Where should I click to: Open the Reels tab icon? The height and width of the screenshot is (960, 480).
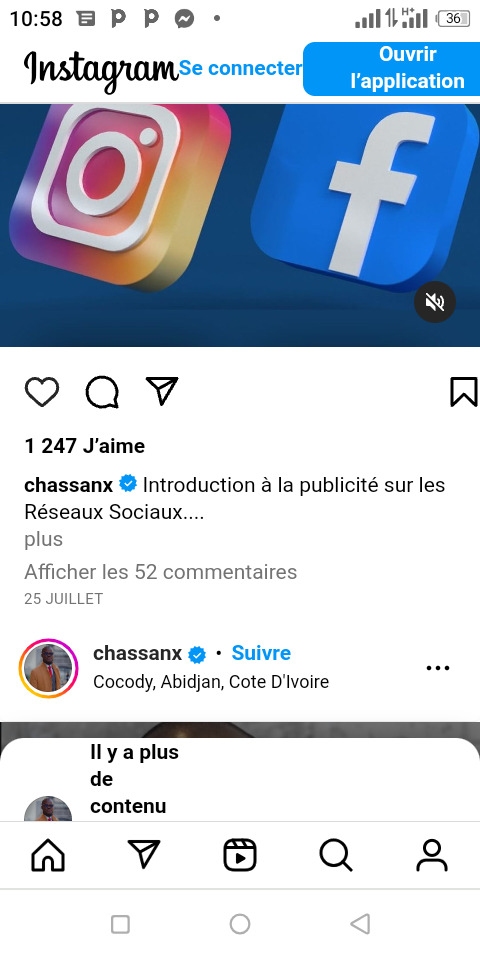[x=239, y=855]
